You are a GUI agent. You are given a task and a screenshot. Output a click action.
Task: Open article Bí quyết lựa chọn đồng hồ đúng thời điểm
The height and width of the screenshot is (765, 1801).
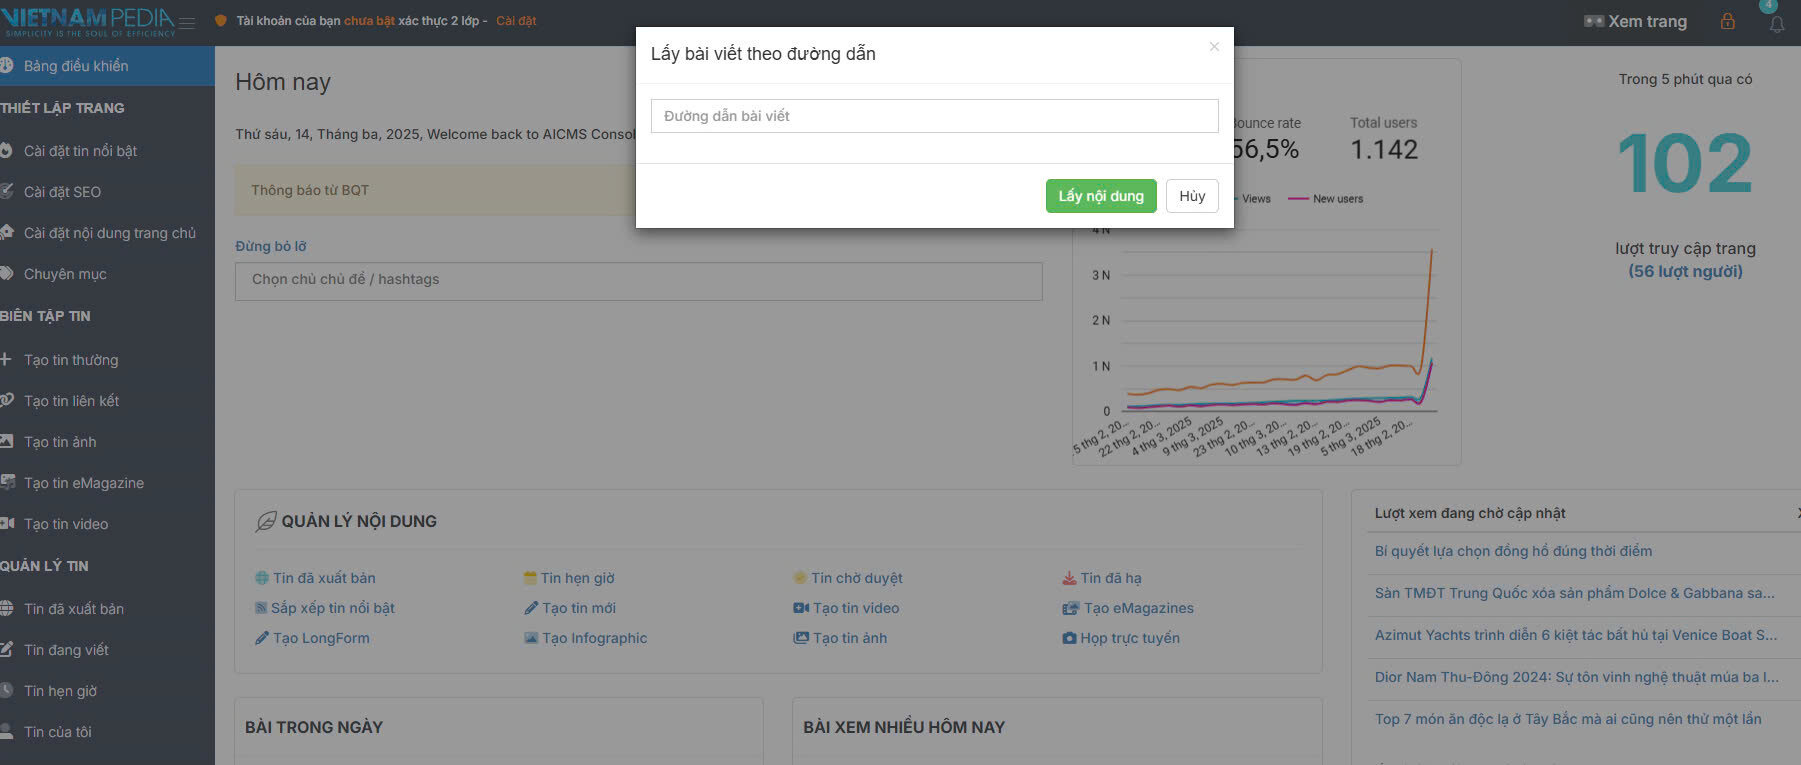coord(1513,551)
